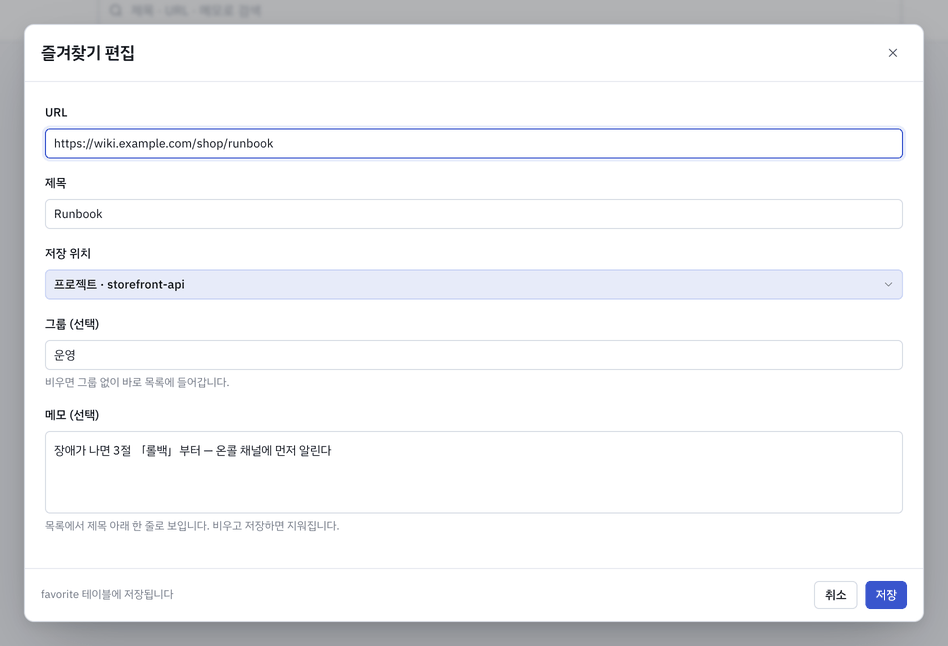The width and height of the screenshot is (948, 646).
Task: Click the URL field label
Action: pyautogui.click(x=56, y=113)
